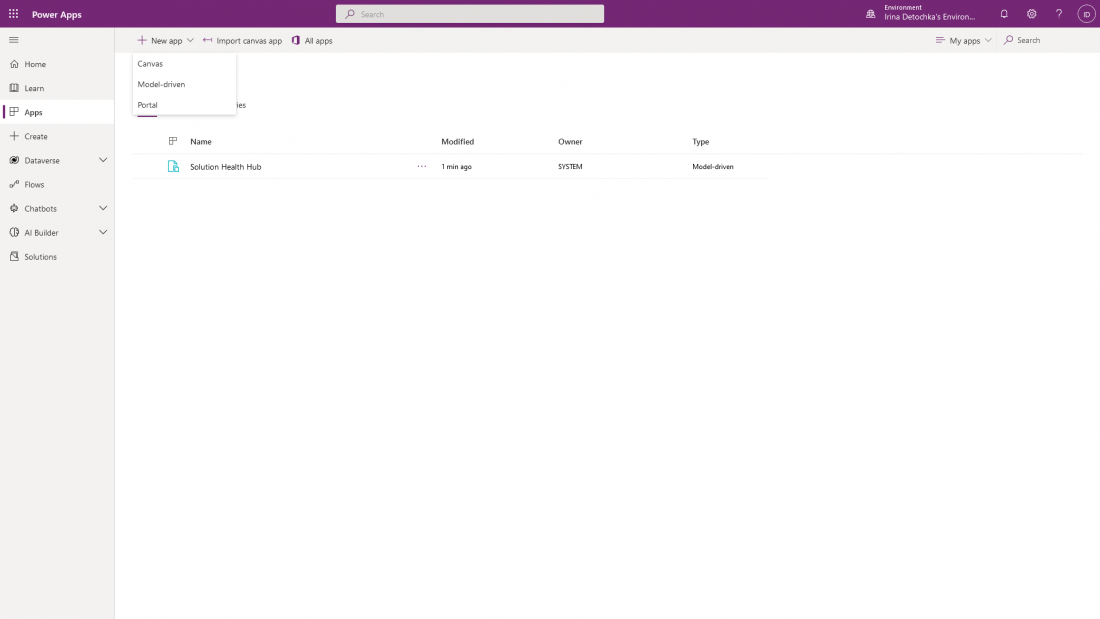
Task: Expand the Dataverse navigation section
Action: coord(103,160)
